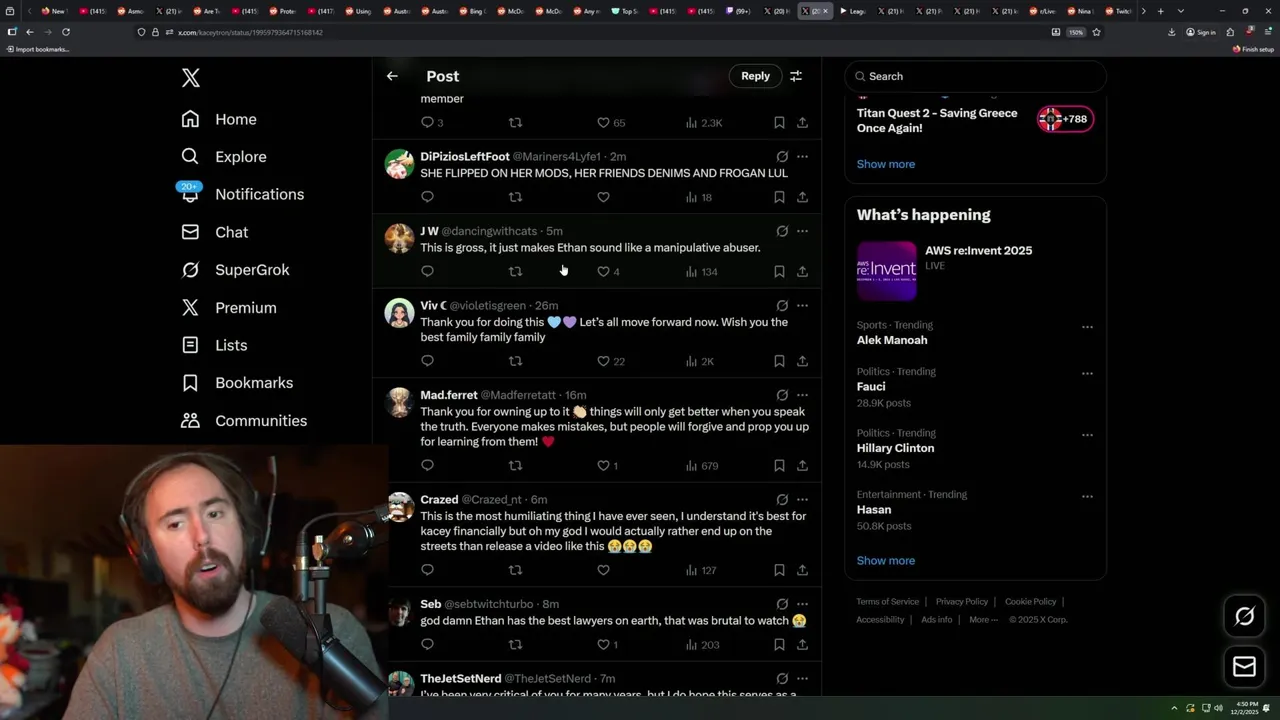Open Terms of Service link
1280x720 pixels.
pos(887,602)
